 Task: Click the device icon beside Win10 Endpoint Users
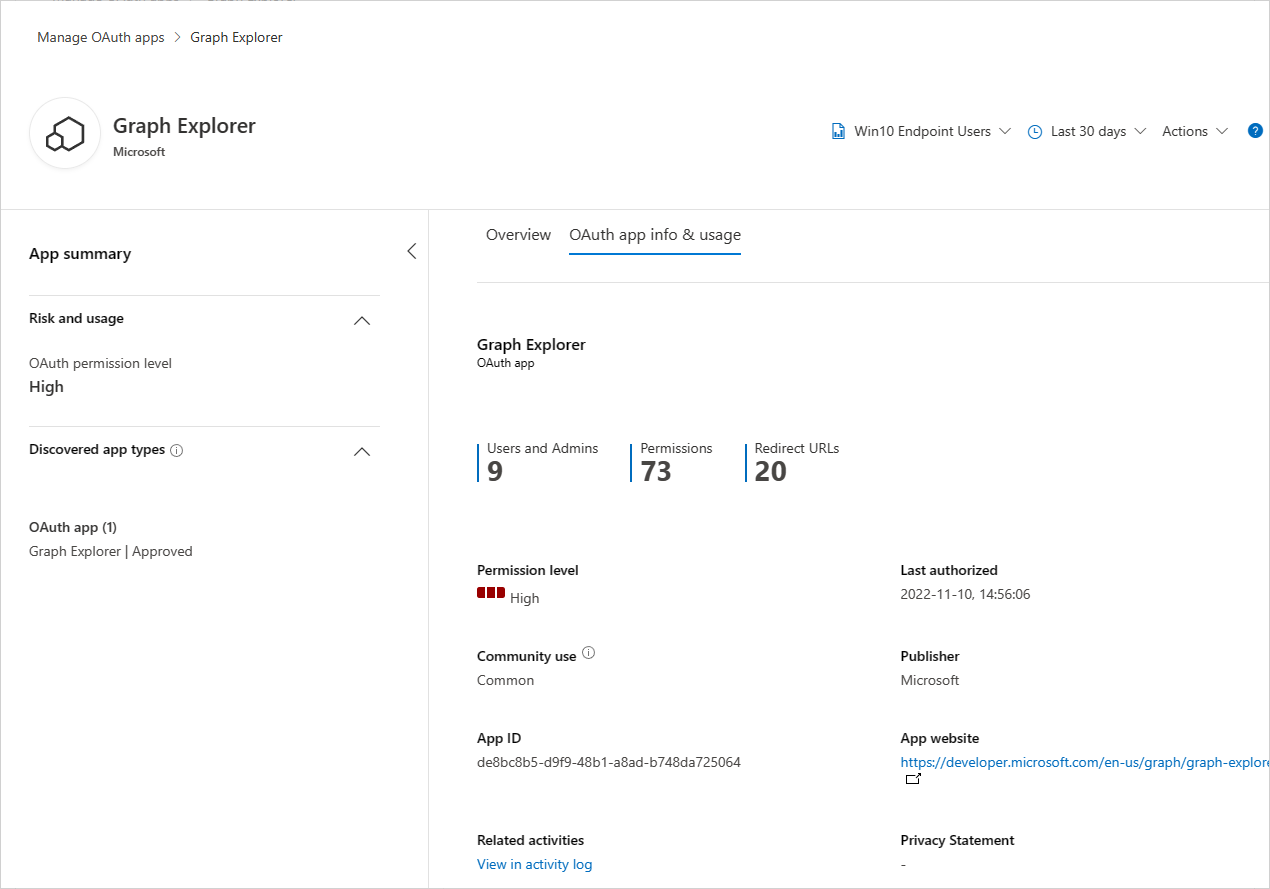point(837,130)
